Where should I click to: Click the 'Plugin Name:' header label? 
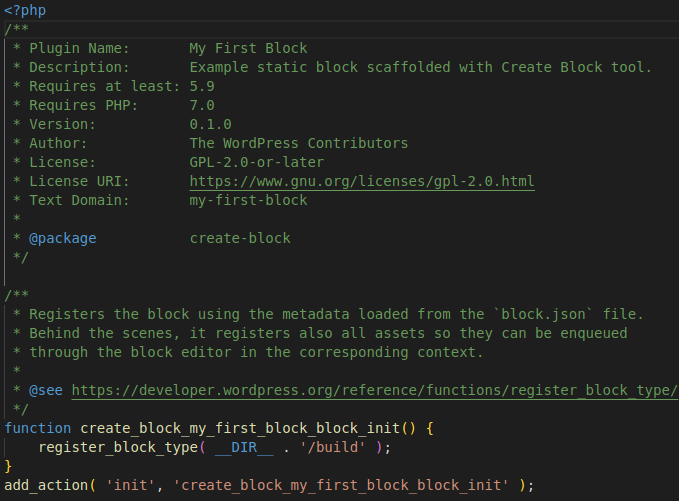(79, 48)
